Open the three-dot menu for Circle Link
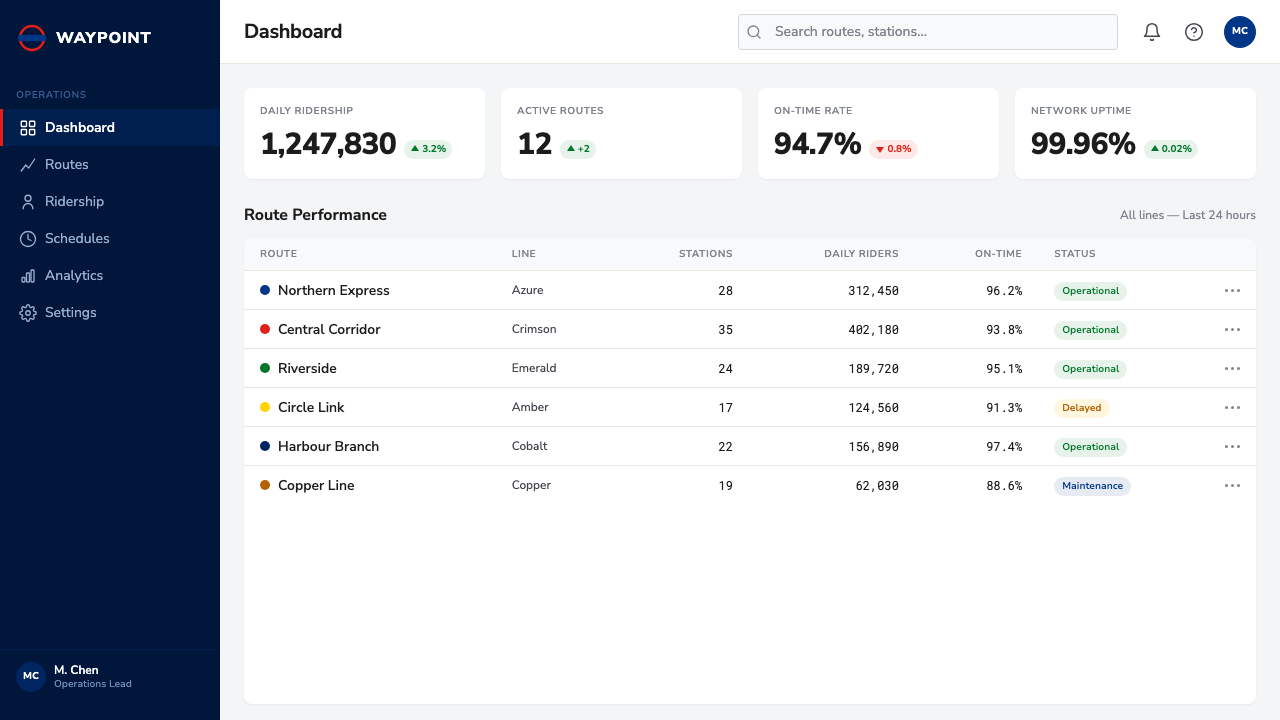The image size is (1280, 720). point(1232,408)
